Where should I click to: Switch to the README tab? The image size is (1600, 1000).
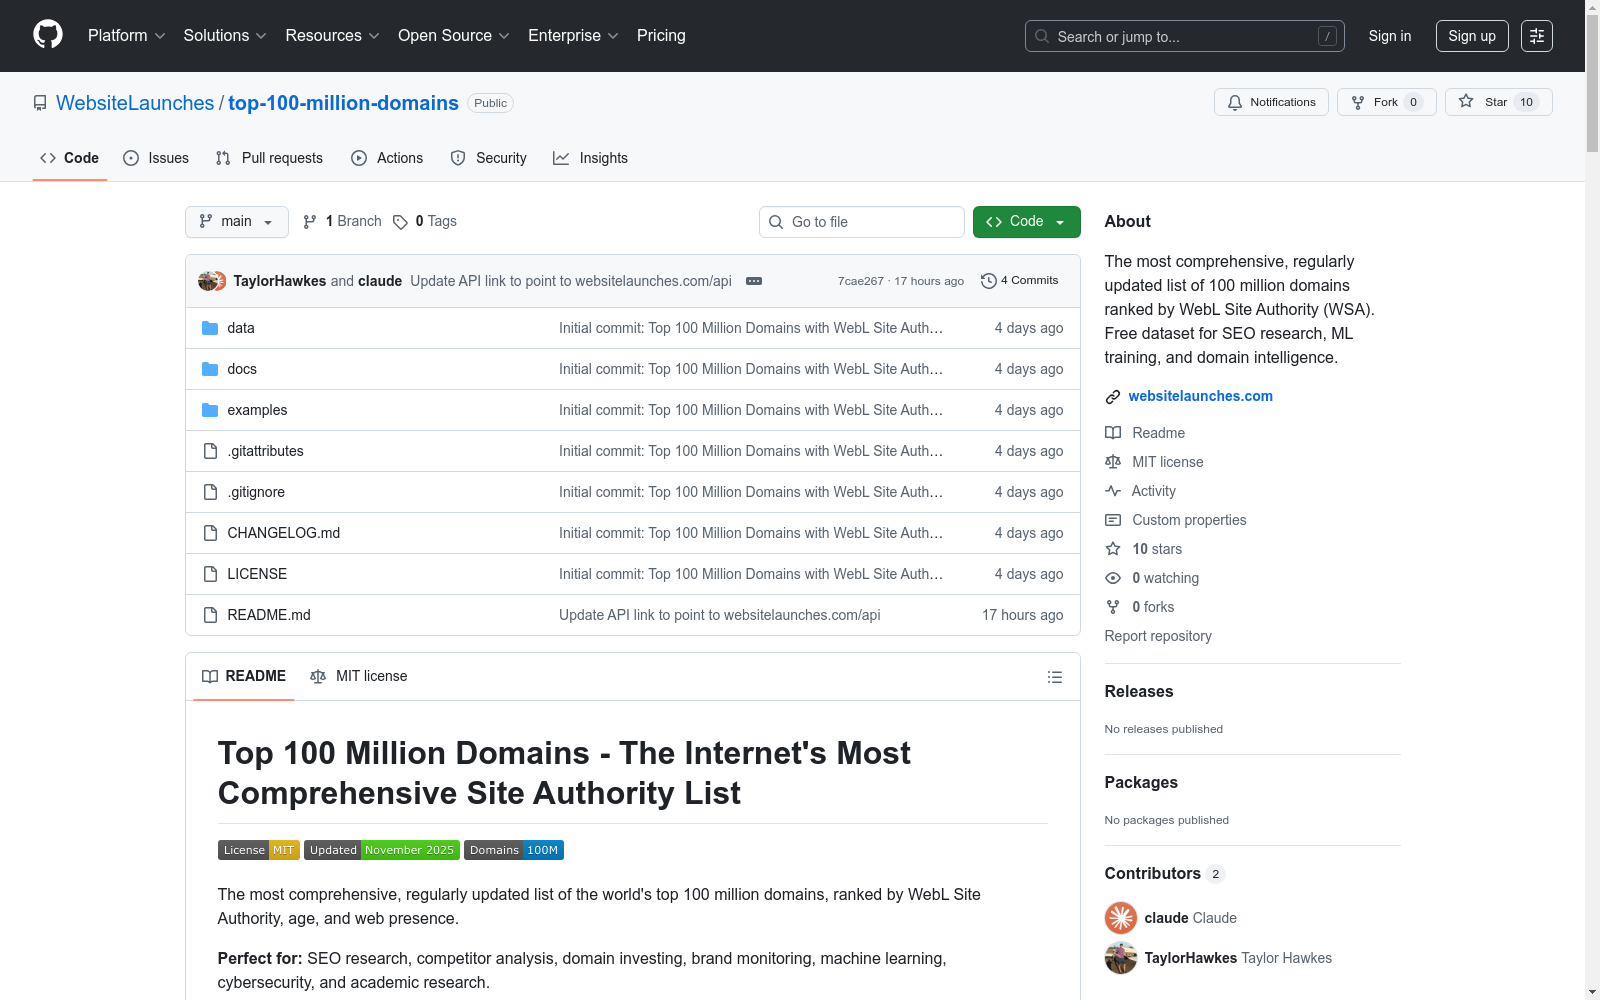pos(244,677)
